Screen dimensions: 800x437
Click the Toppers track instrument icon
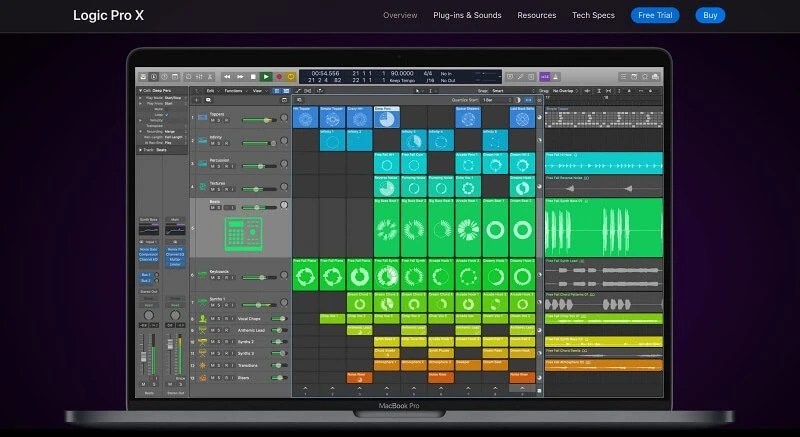click(203, 117)
